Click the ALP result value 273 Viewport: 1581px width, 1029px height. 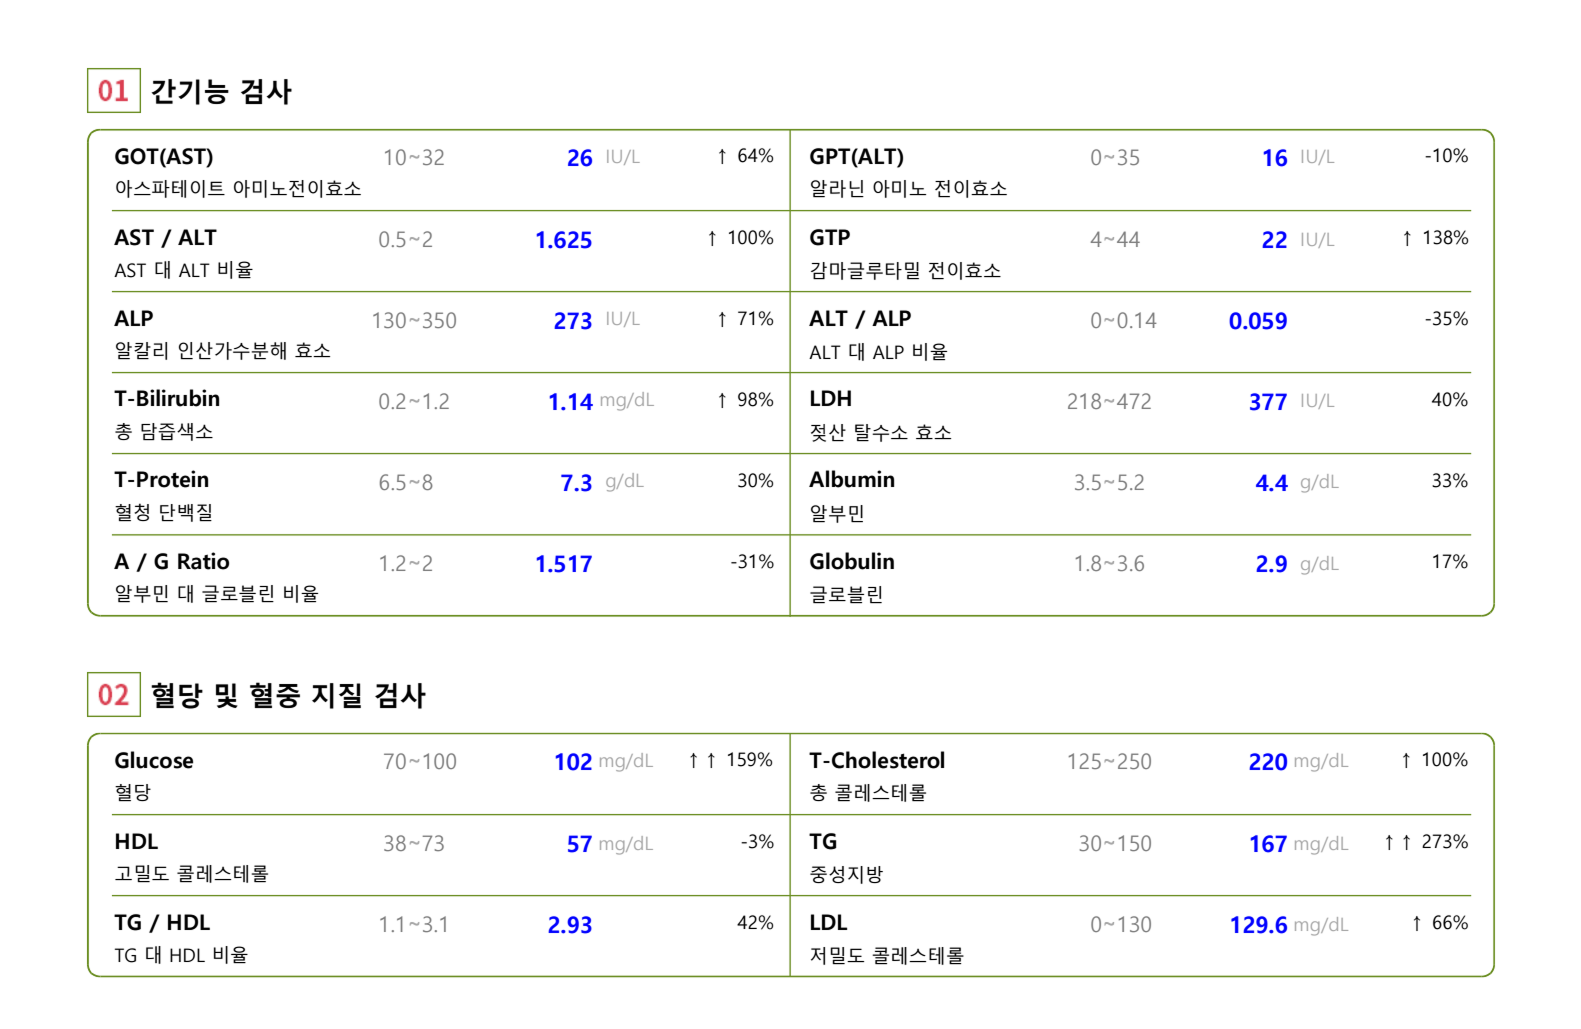click(x=573, y=321)
